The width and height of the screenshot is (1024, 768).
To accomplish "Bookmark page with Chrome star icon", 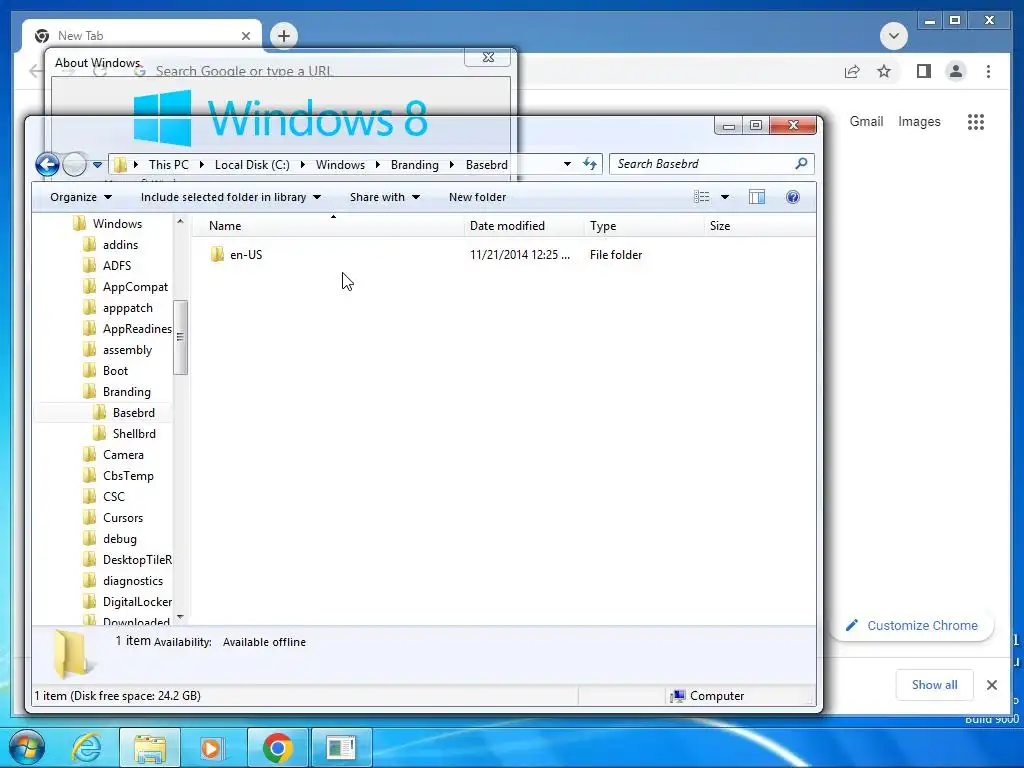I will click(x=884, y=71).
